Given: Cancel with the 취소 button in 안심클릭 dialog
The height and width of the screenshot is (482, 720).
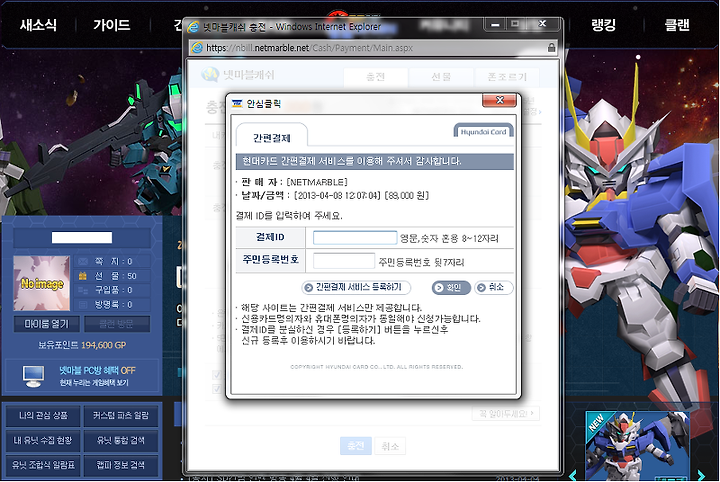Looking at the screenshot, I should pos(493,287).
